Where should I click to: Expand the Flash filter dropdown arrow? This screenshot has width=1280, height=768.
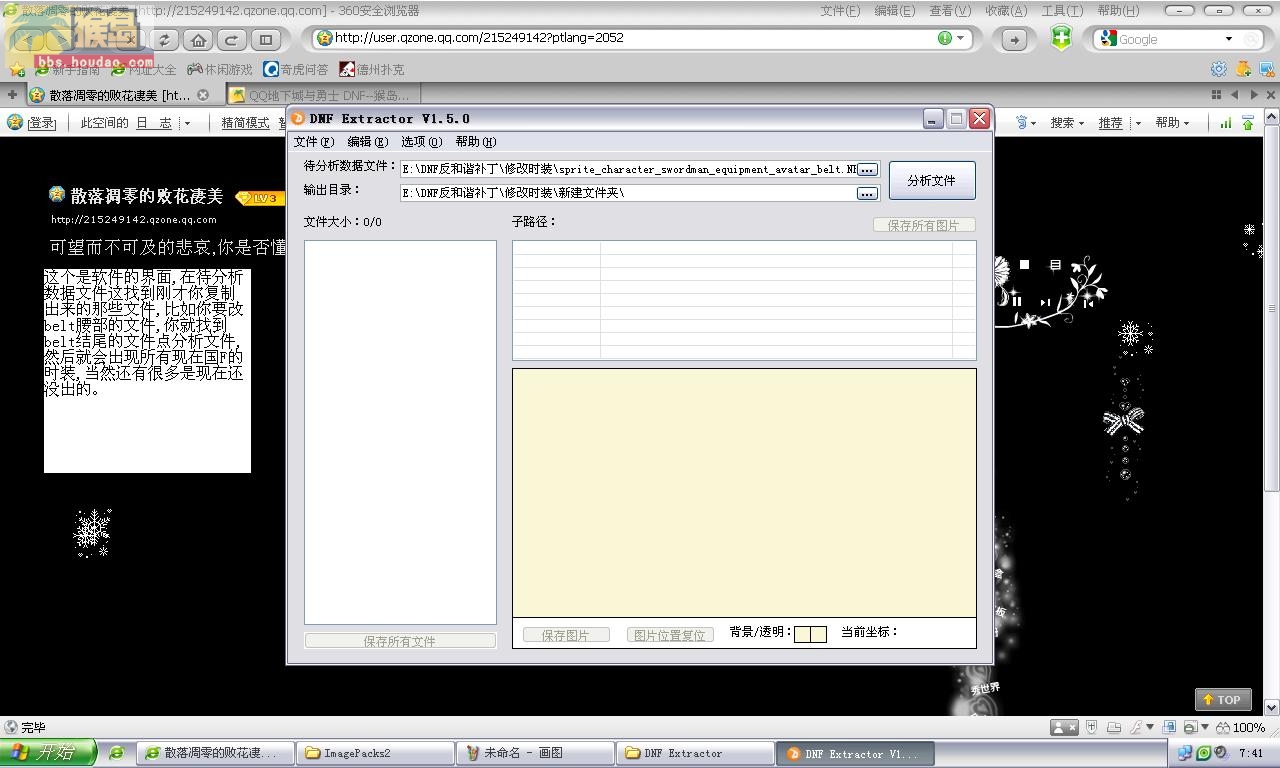pos(1150,727)
